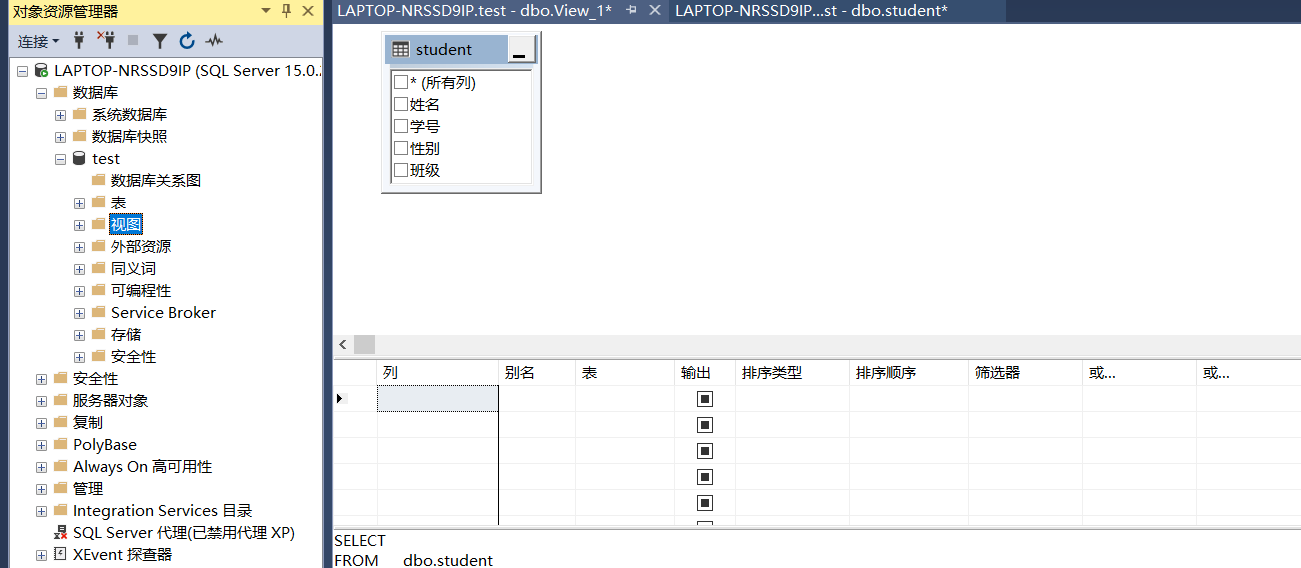Screen dimensions: 1301x568
Task: Click the 别名 column header
Action: click(537, 373)
